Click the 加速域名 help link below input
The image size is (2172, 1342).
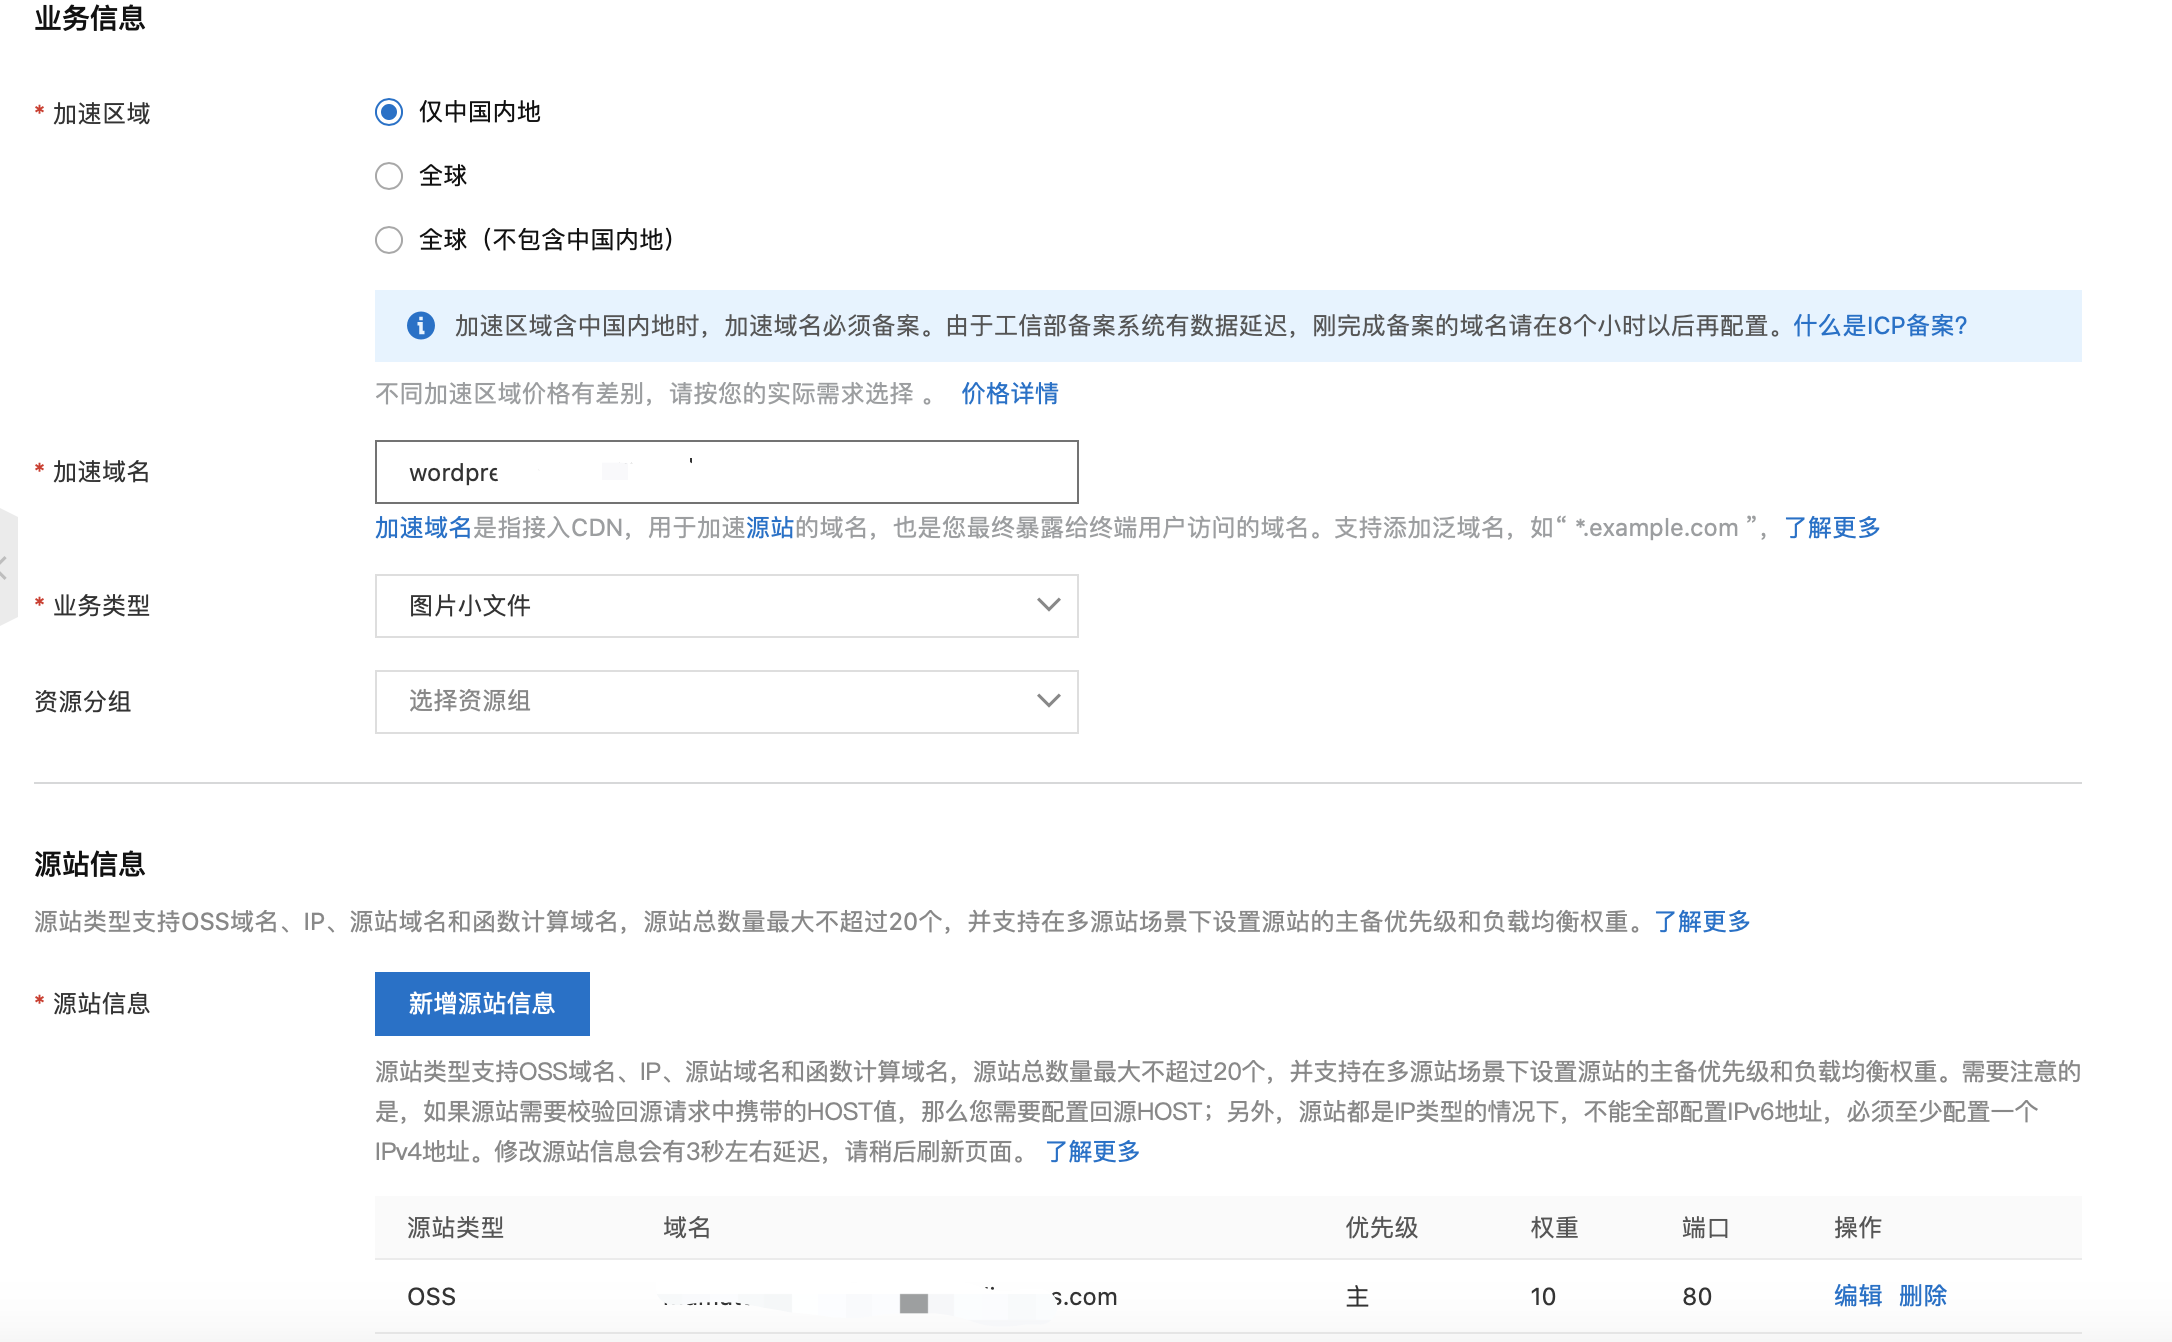coord(423,528)
